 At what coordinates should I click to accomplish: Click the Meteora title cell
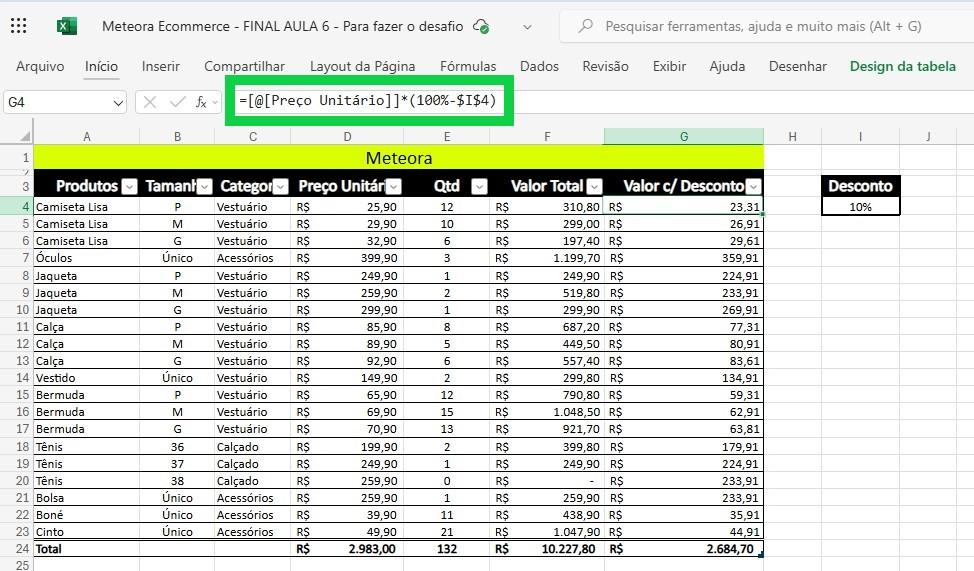[x=398, y=157]
